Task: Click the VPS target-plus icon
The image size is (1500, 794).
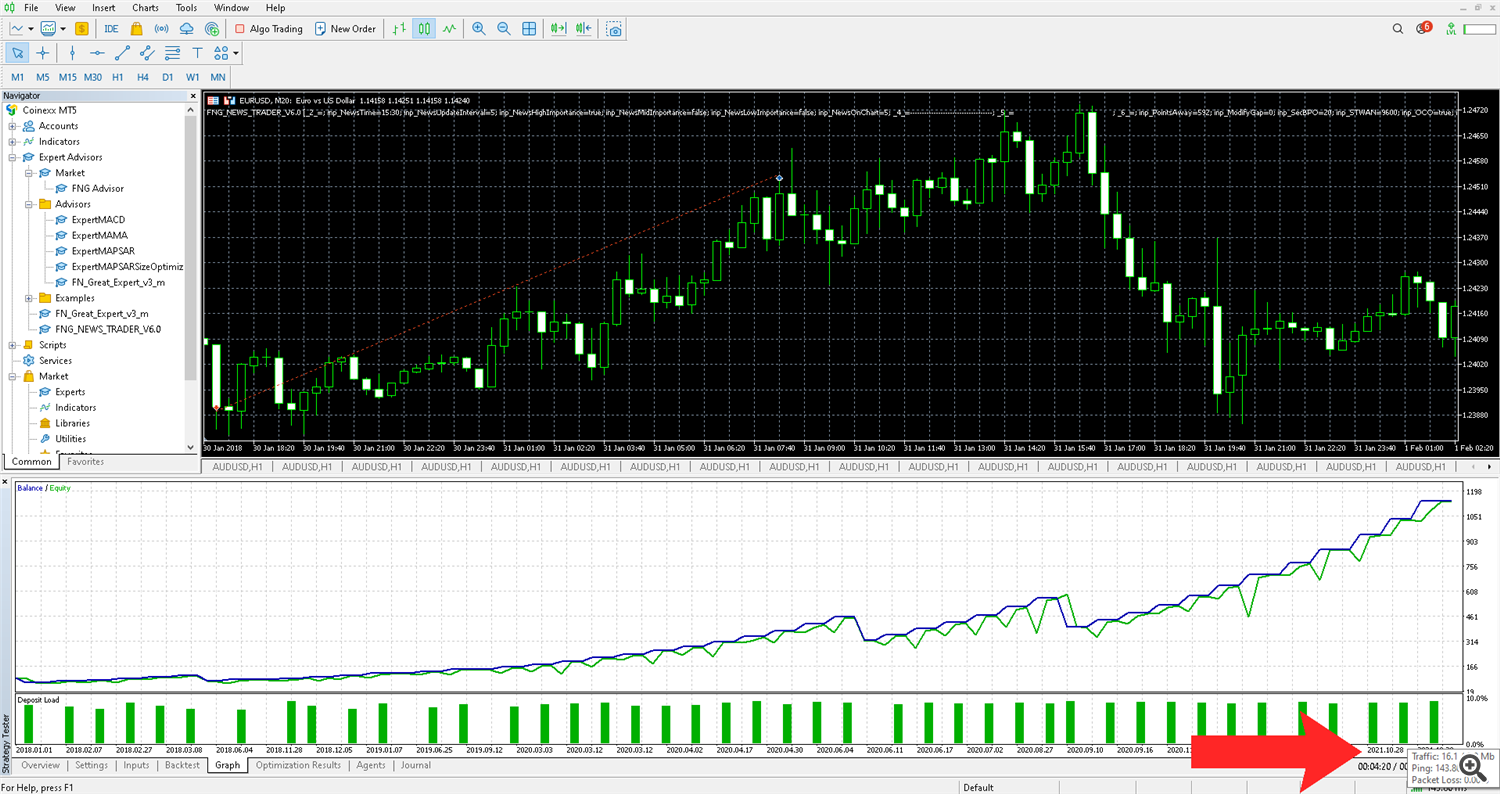Action: coord(212,29)
